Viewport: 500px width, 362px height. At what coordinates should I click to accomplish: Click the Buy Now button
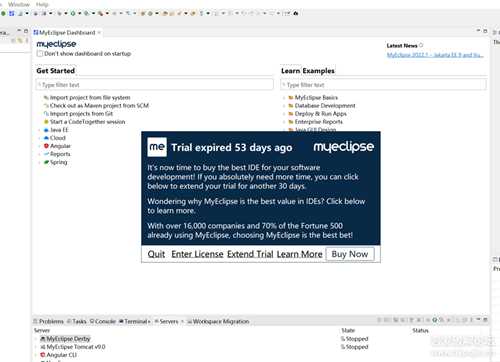[350, 254]
